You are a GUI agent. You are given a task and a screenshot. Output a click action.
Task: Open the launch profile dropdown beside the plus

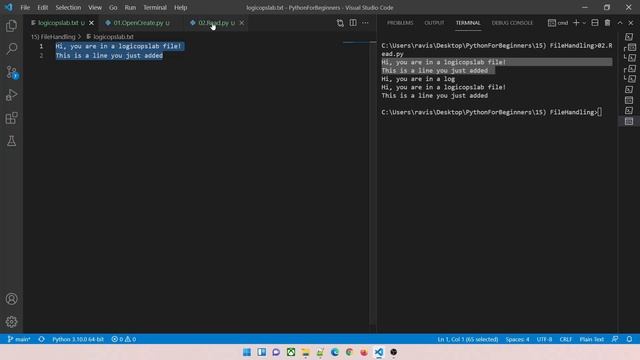584,23
